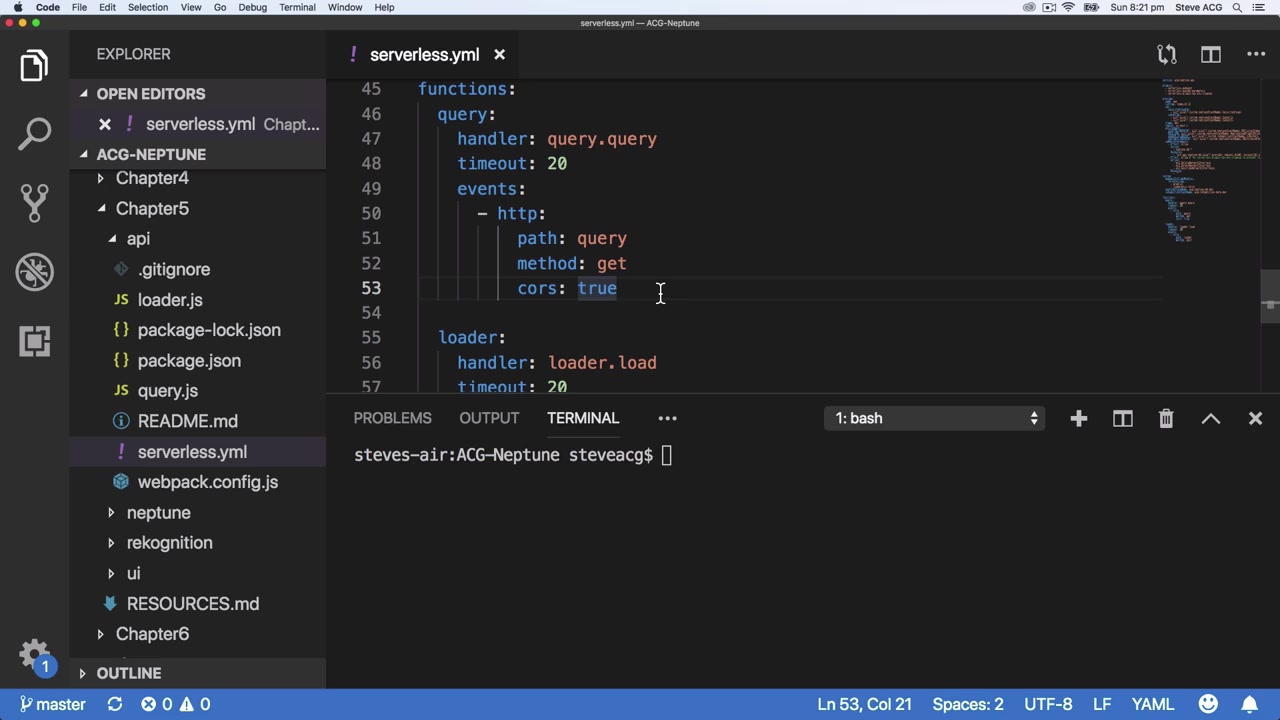Maximize terminal panel with up chevron

click(1210, 419)
